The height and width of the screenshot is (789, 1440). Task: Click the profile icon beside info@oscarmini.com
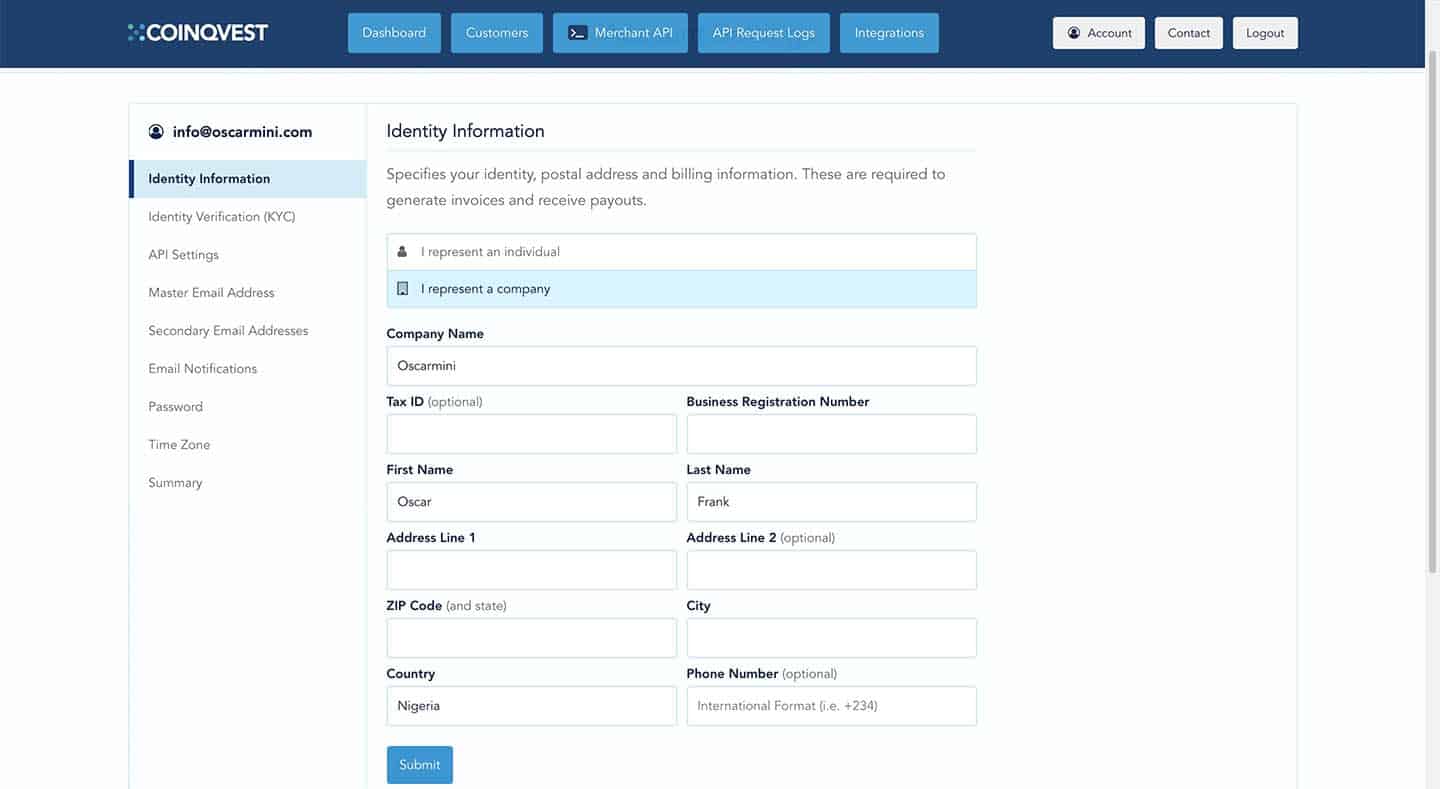(156, 132)
